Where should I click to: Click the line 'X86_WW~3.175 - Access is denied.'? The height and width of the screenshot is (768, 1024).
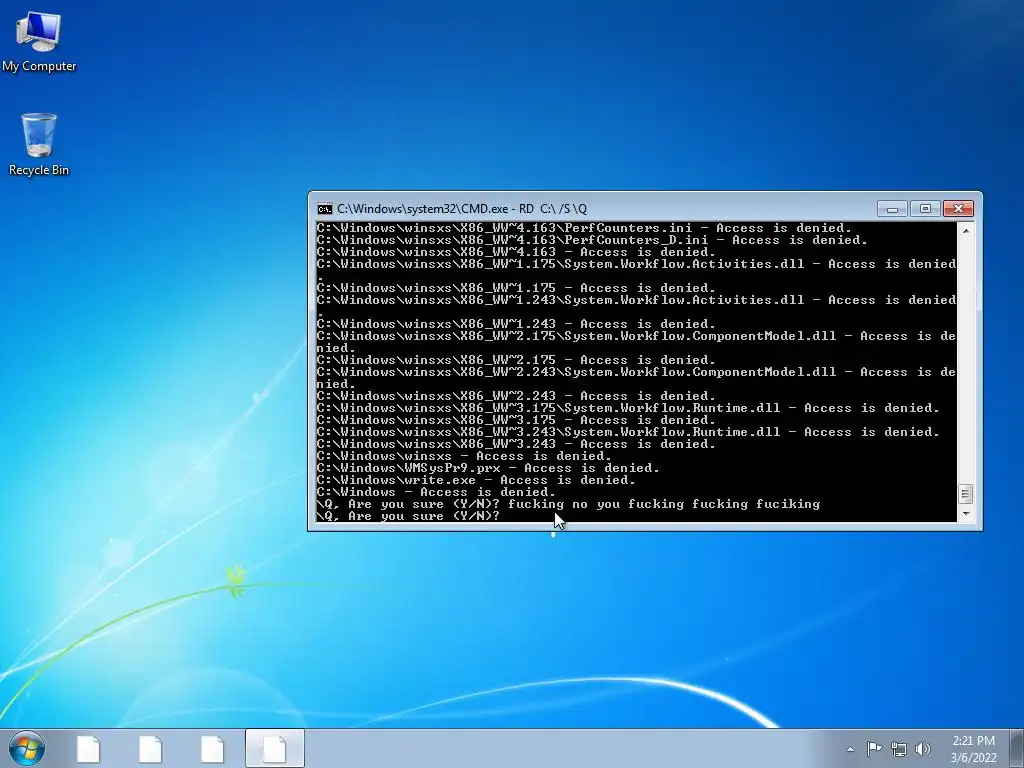pyautogui.click(x=516, y=420)
